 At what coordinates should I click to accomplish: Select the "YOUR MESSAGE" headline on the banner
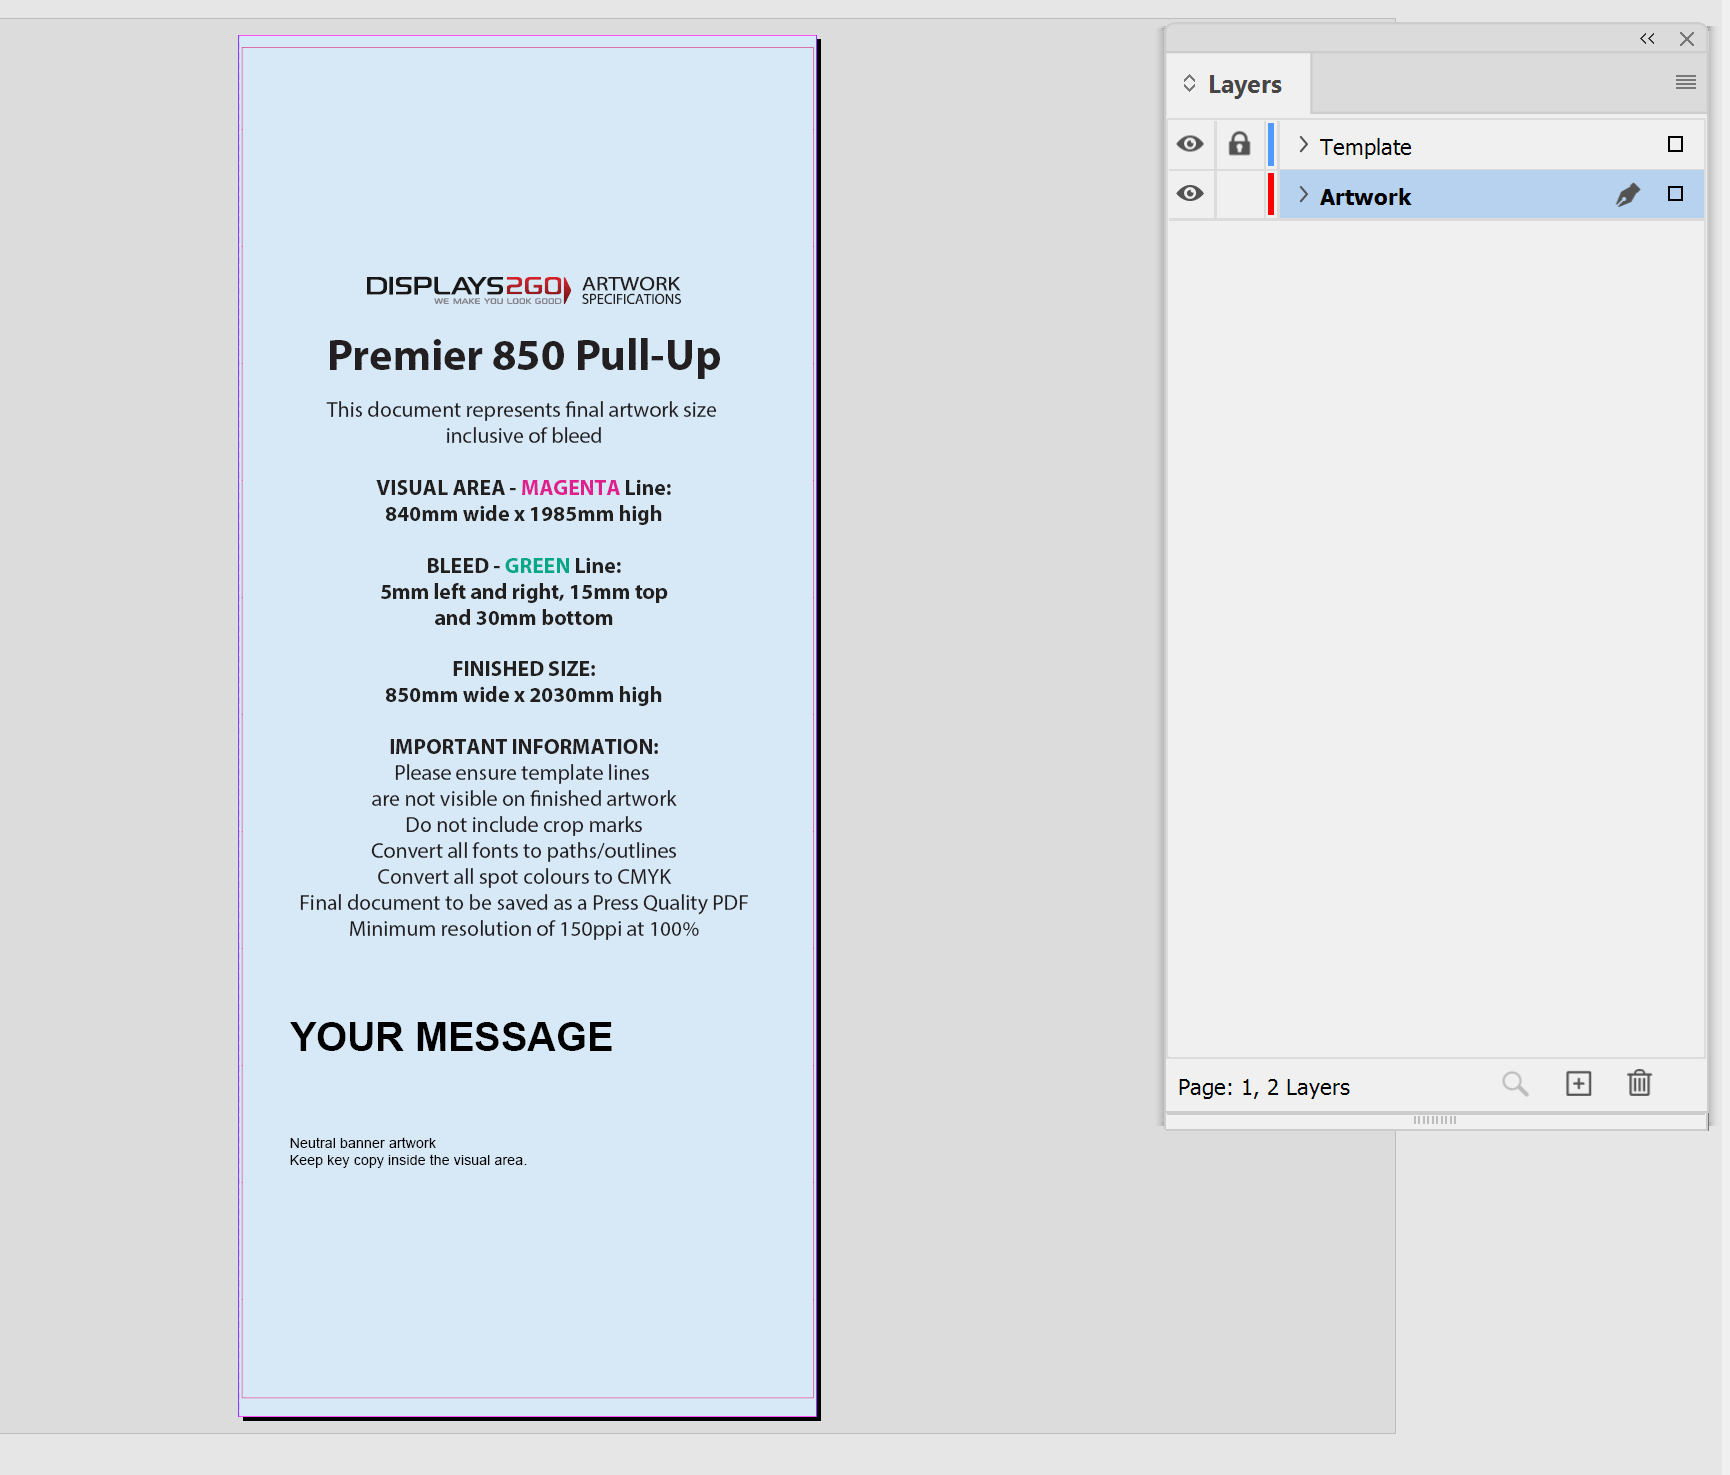(x=451, y=1037)
